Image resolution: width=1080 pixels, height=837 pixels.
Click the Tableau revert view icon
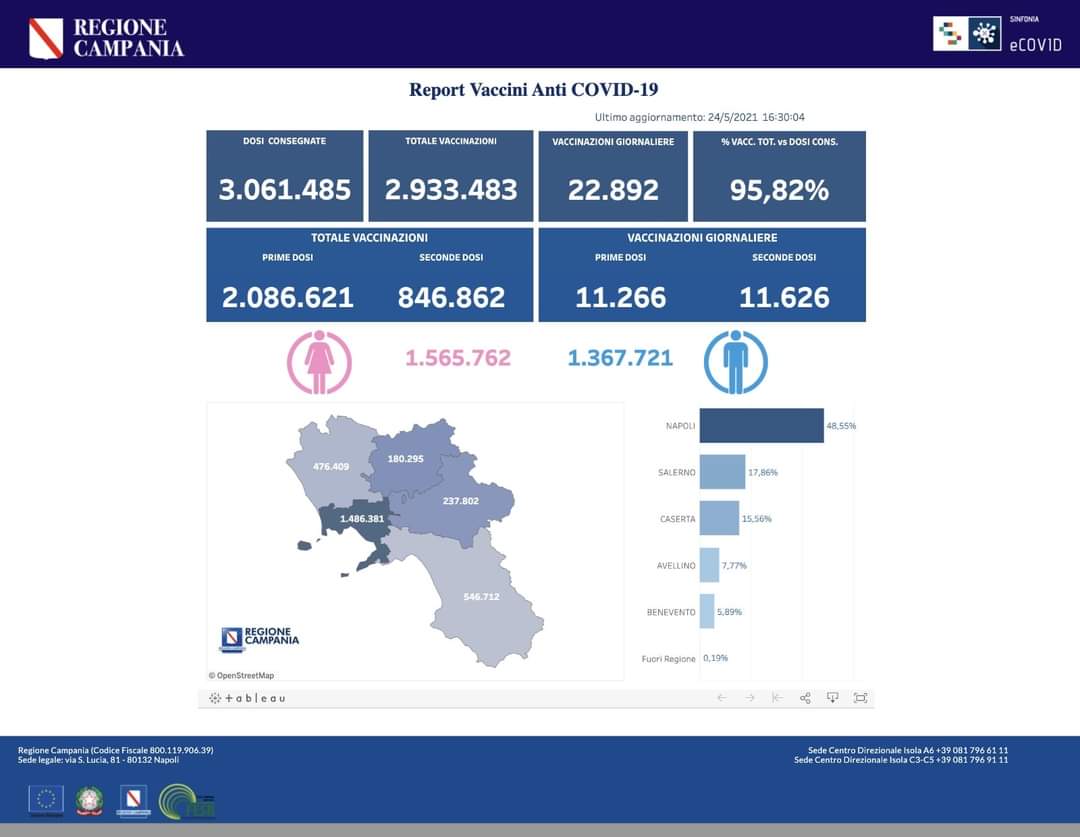pyautogui.click(x=777, y=698)
